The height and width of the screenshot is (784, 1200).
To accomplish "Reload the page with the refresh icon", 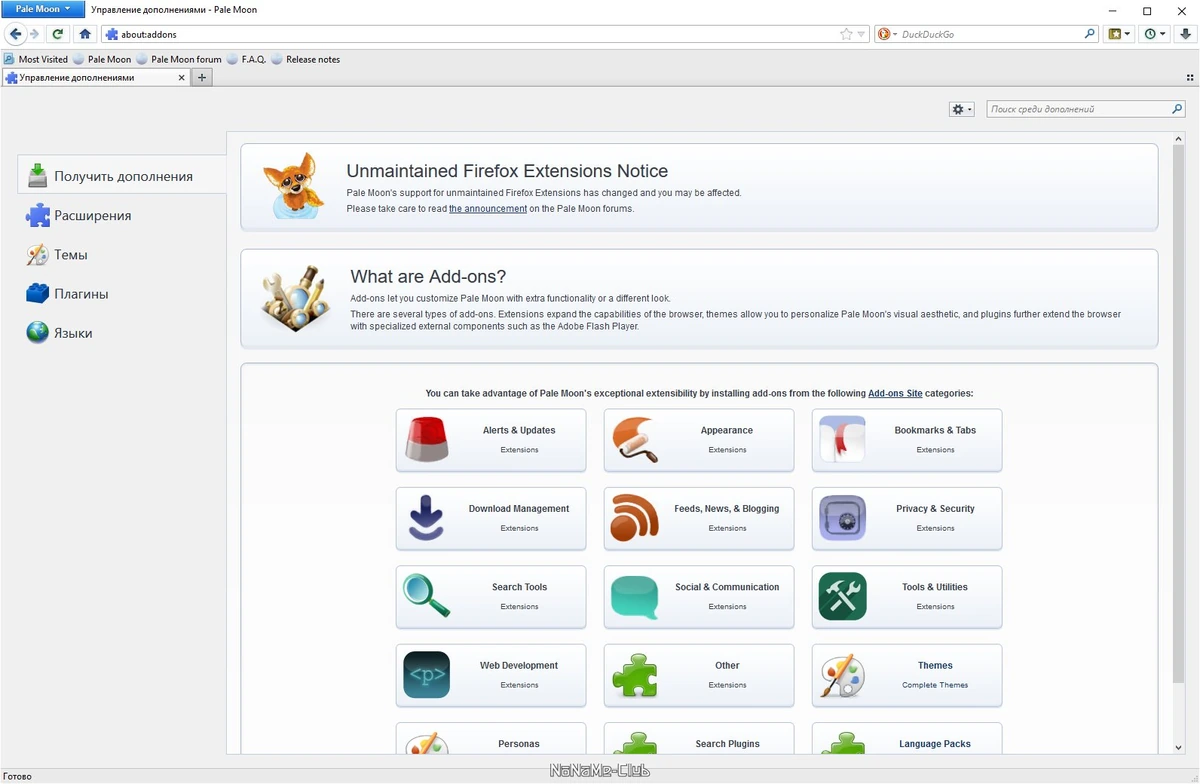I will pos(58,34).
